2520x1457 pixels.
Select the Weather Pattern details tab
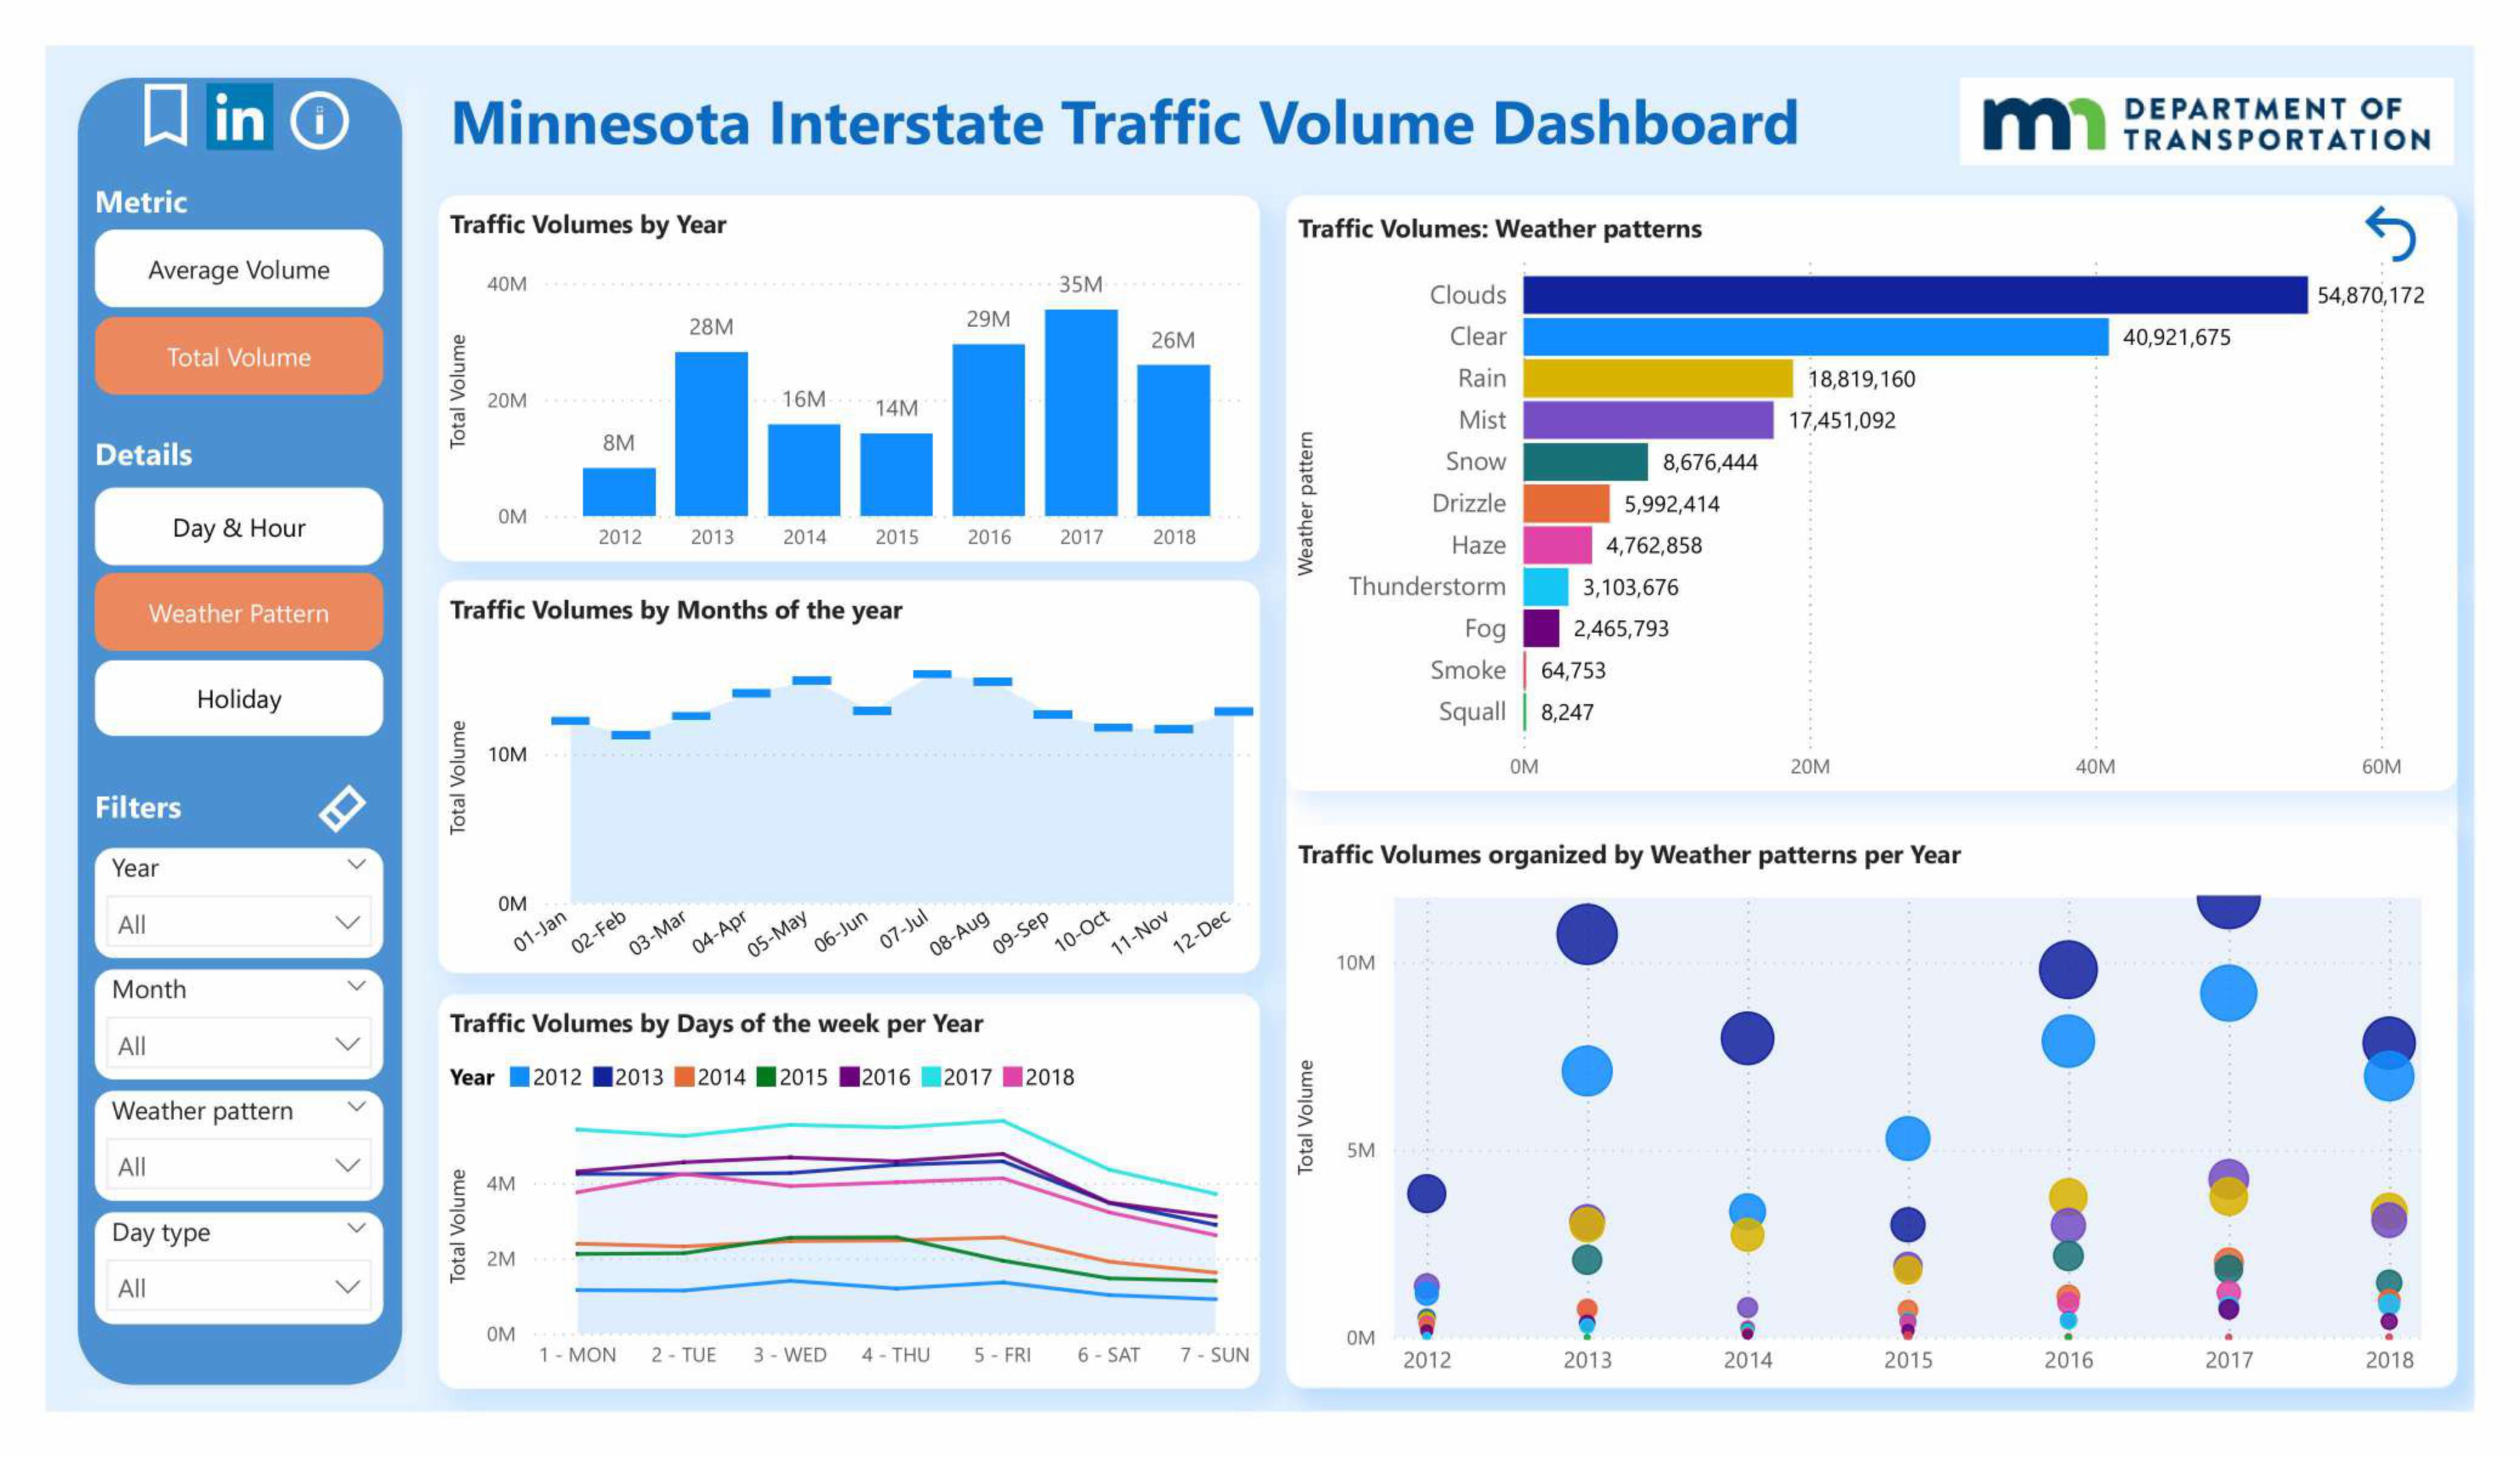(238, 613)
